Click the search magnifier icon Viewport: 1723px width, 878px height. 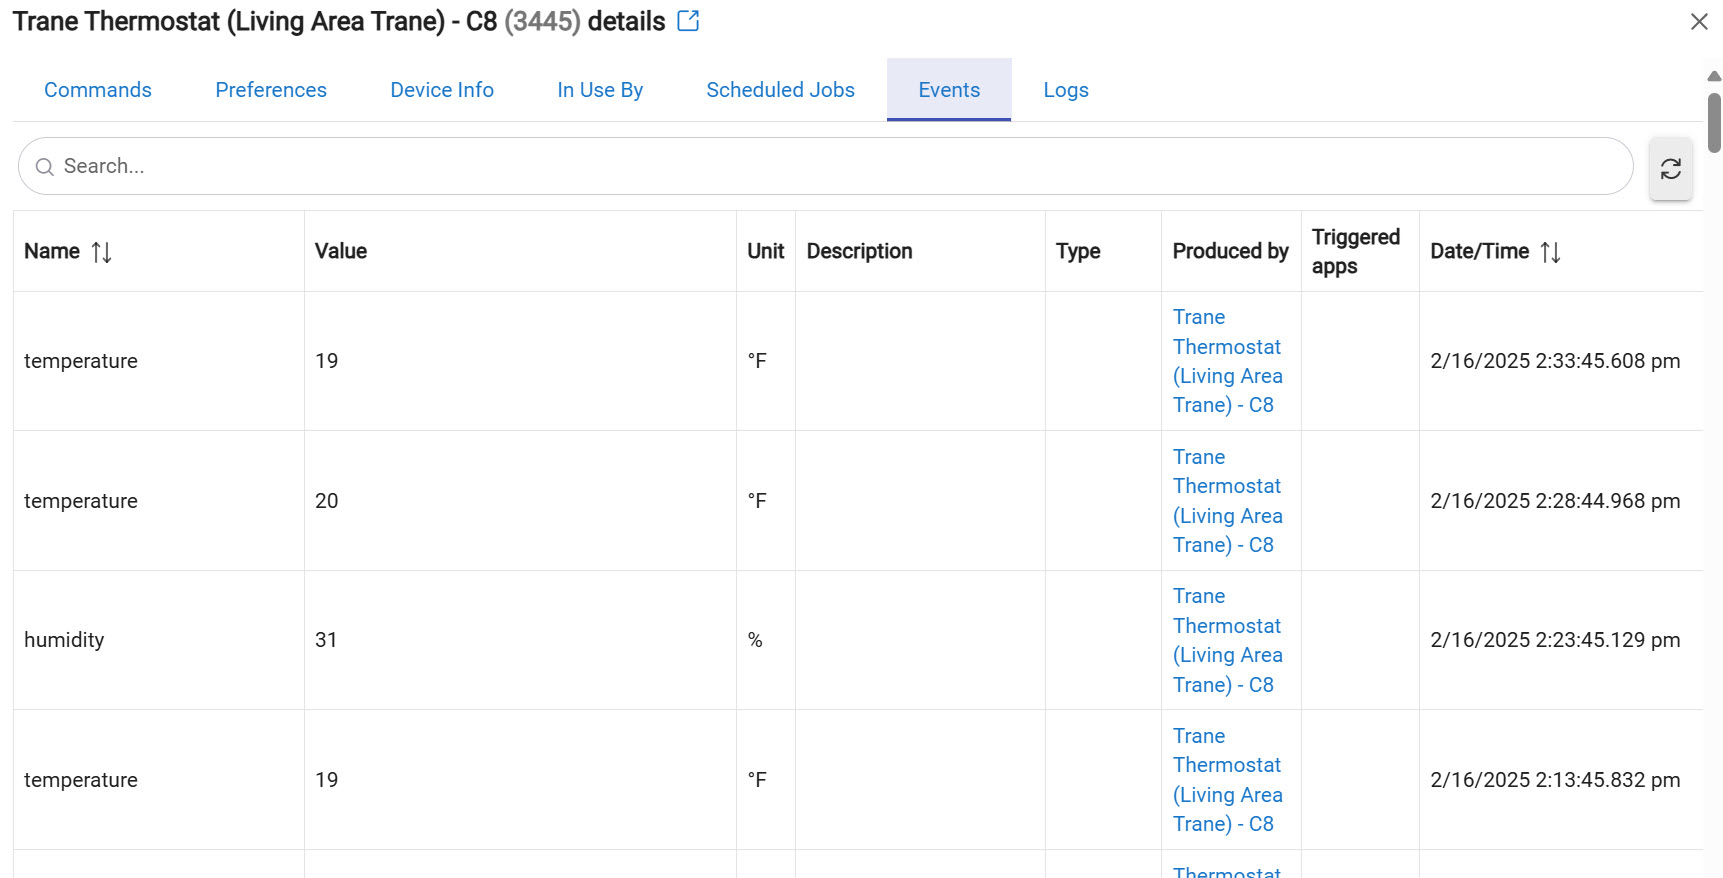[44, 167]
